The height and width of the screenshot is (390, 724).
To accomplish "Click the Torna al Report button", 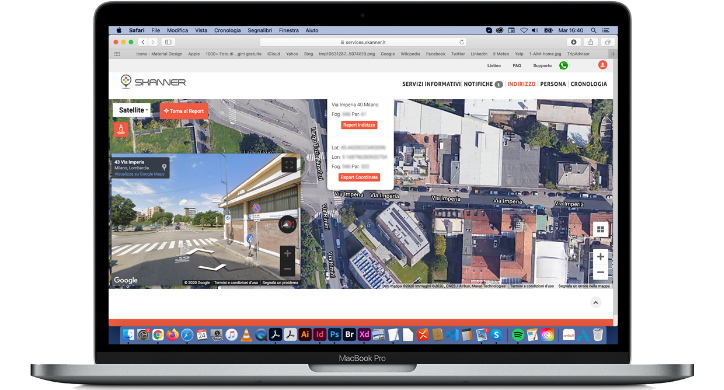I will tap(184, 111).
